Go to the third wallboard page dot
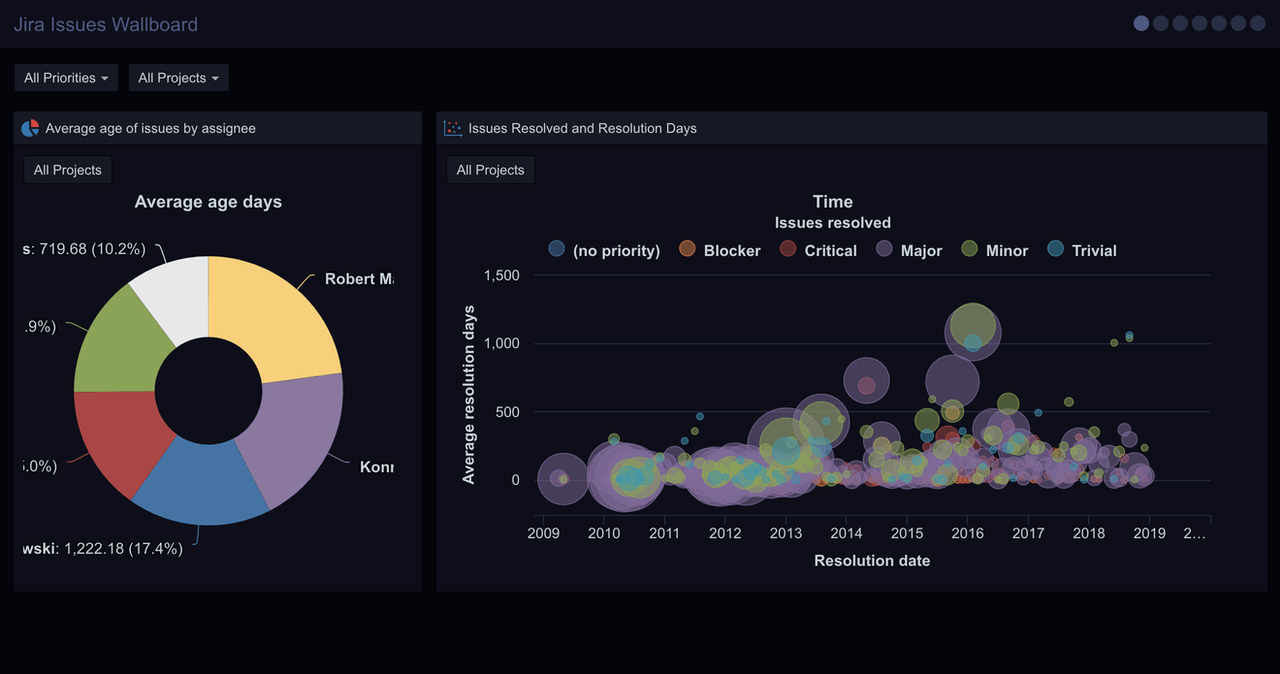The height and width of the screenshot is (674, 1280). (1180, 23)
